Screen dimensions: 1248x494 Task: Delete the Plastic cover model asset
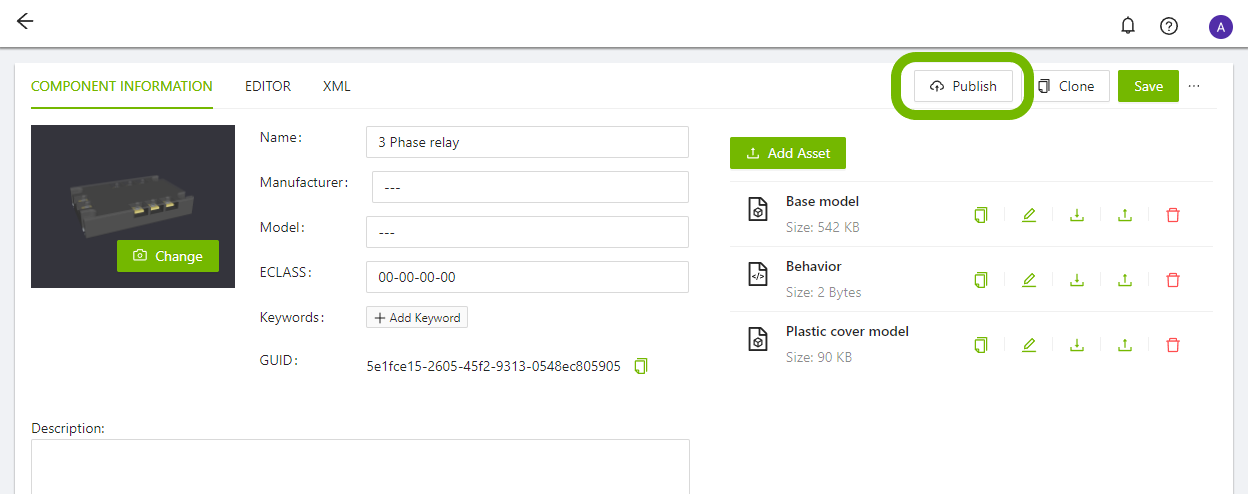click(1173, 345)
